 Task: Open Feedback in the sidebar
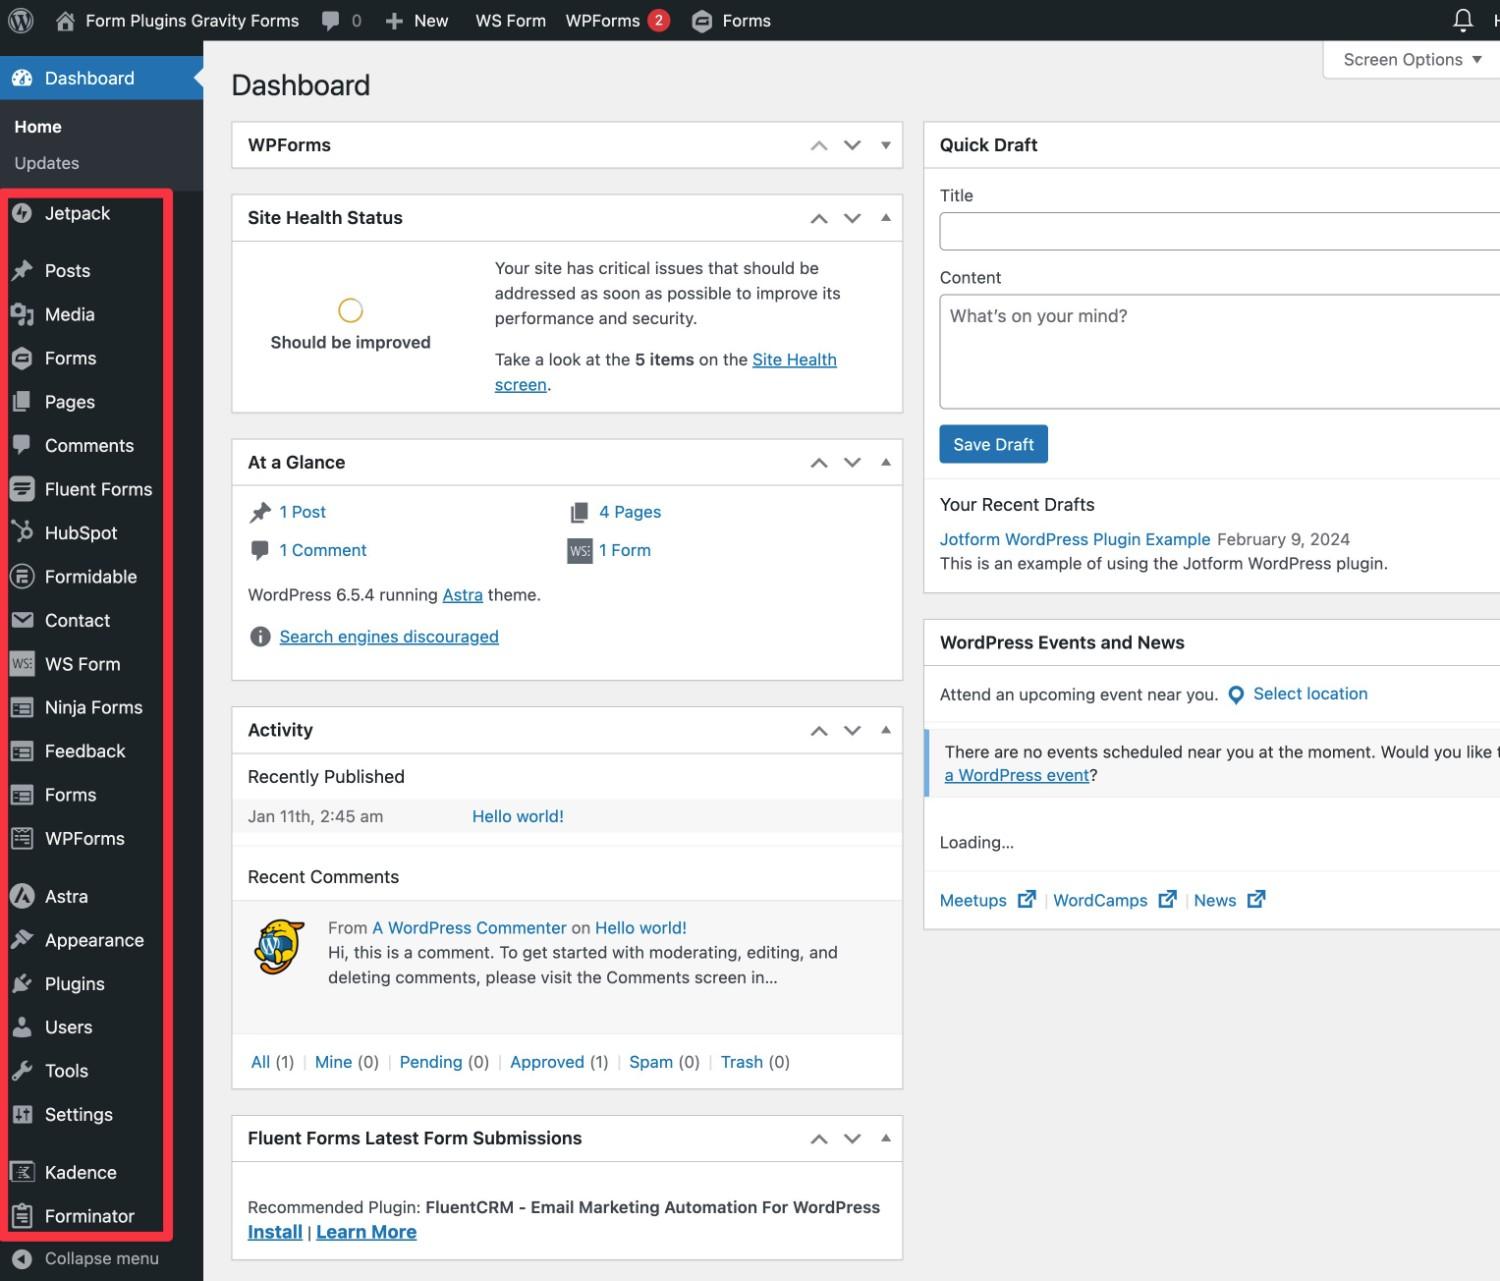coord(85,751)
